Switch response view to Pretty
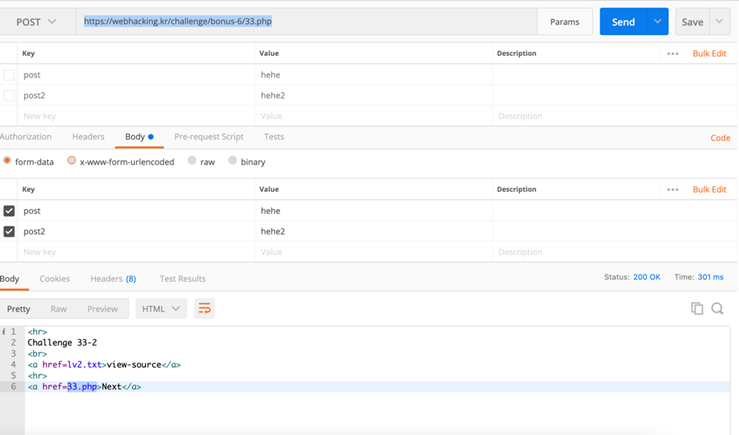 [18, 309]
